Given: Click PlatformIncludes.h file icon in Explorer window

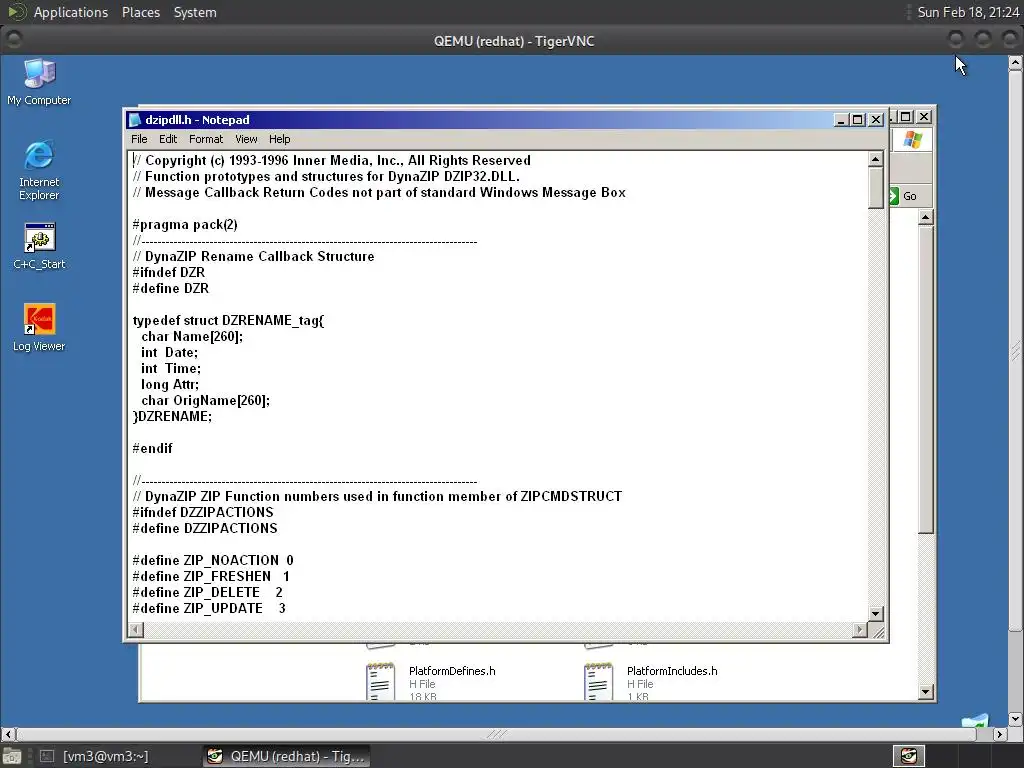Looking at the screenshot, I should click(598, 680).
